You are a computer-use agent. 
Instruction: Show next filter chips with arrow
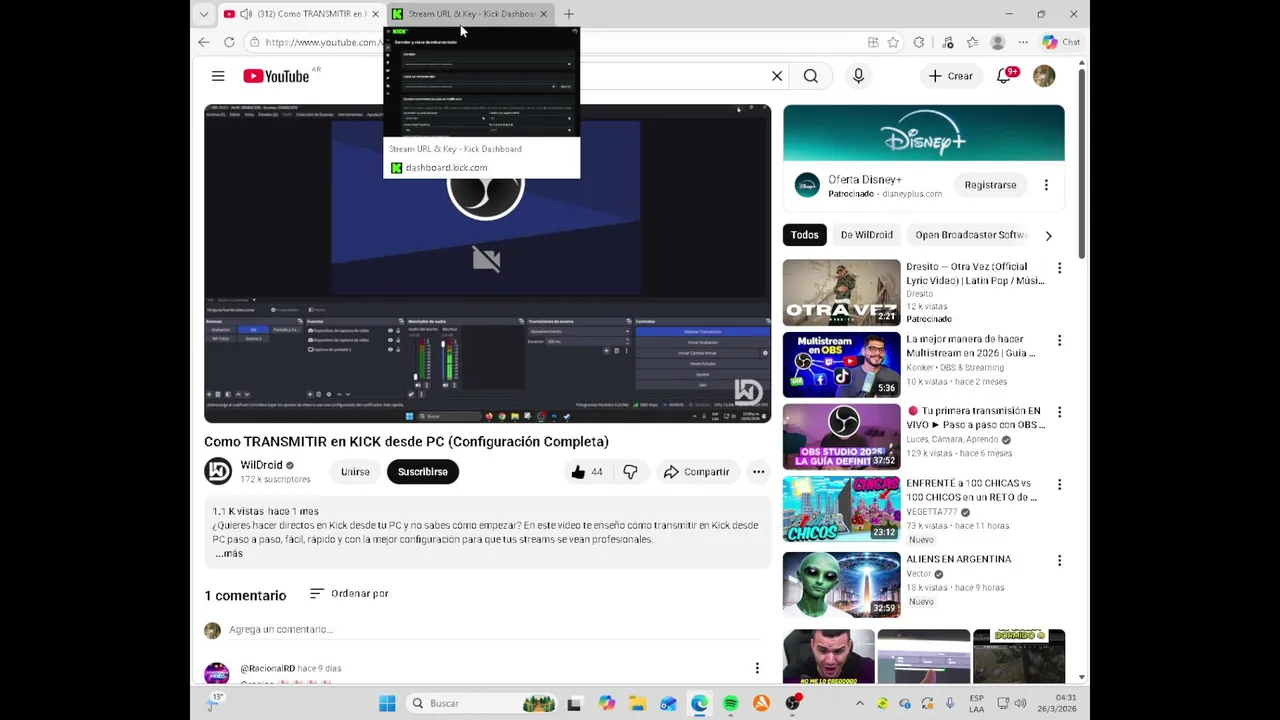(x=1048, y=235)
